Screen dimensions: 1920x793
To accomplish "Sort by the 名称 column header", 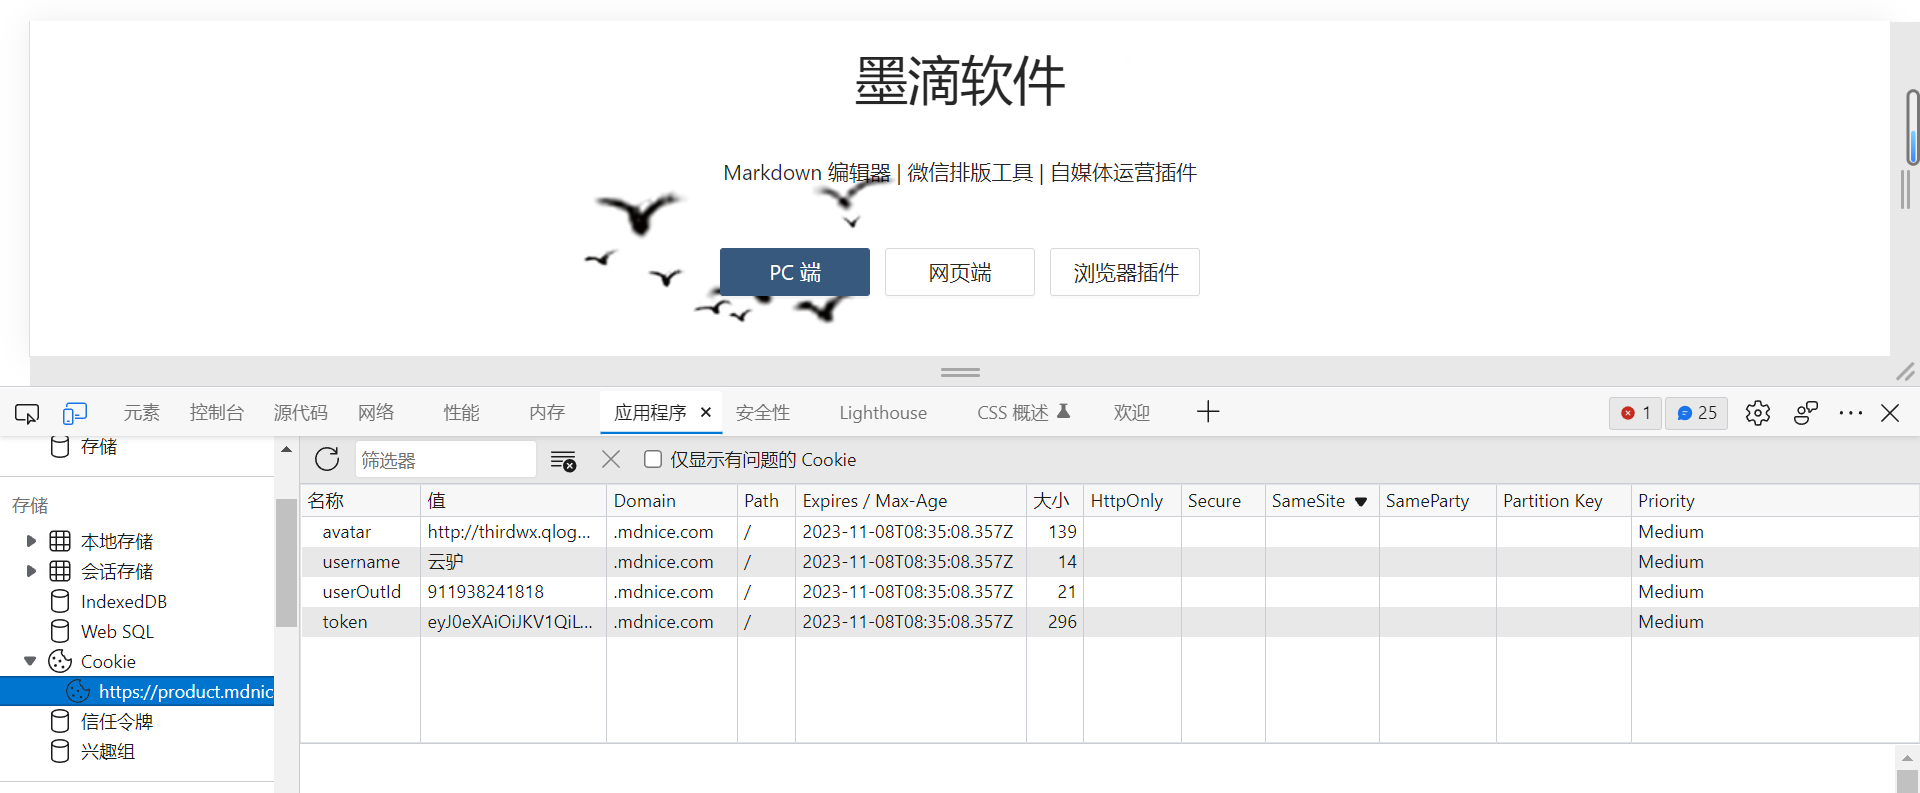I will pos(360,501).
